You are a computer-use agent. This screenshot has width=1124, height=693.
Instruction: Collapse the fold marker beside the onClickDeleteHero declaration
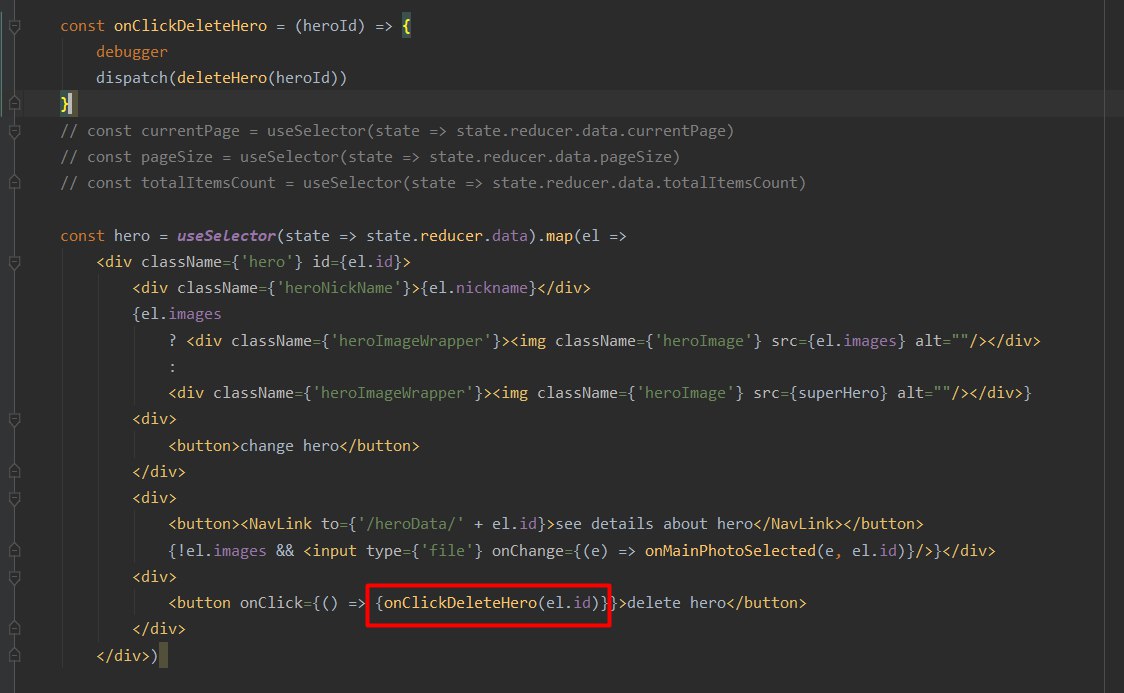point(14,27)
